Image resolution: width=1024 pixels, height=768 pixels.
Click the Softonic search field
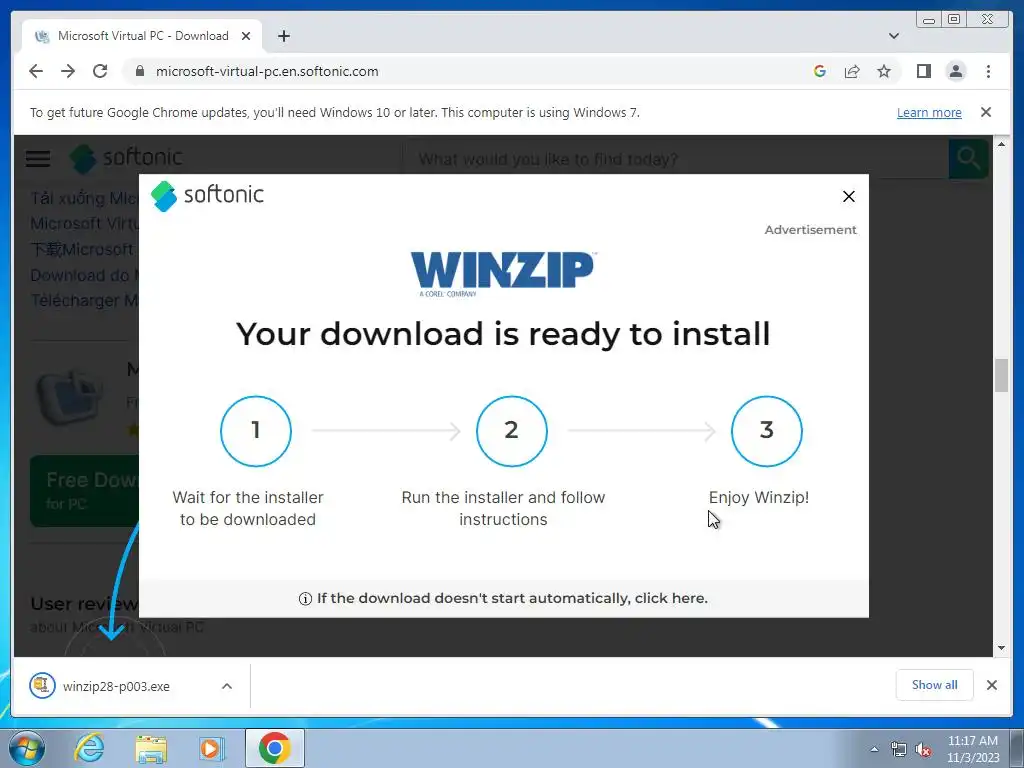pyautogui.click(x=675, y=159)
